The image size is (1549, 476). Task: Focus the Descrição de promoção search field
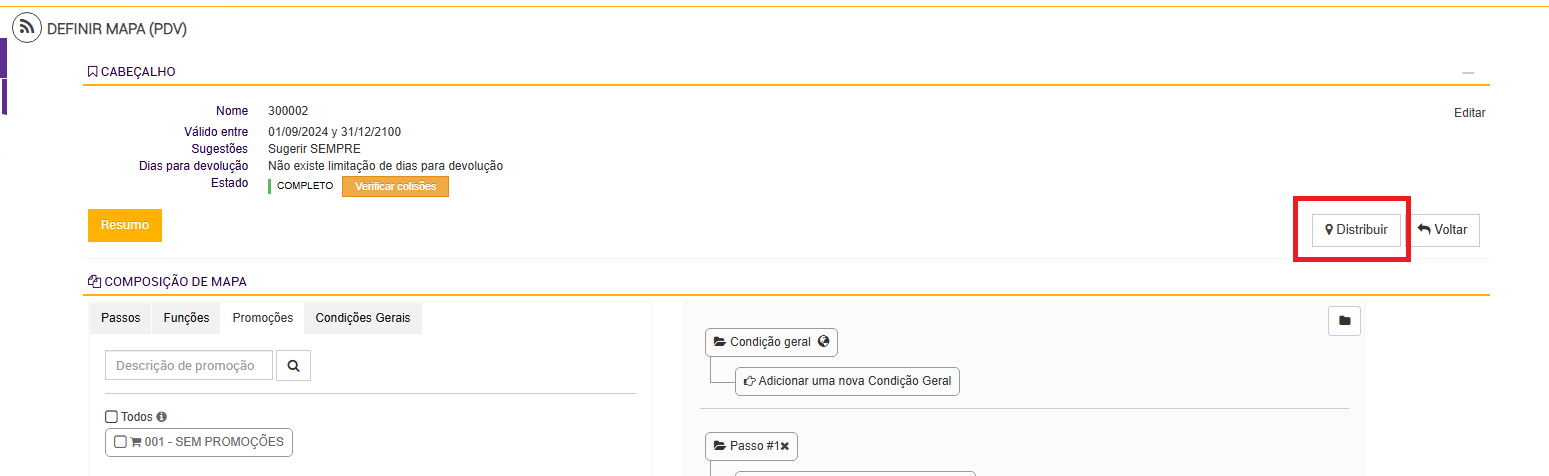coord(189,366)
